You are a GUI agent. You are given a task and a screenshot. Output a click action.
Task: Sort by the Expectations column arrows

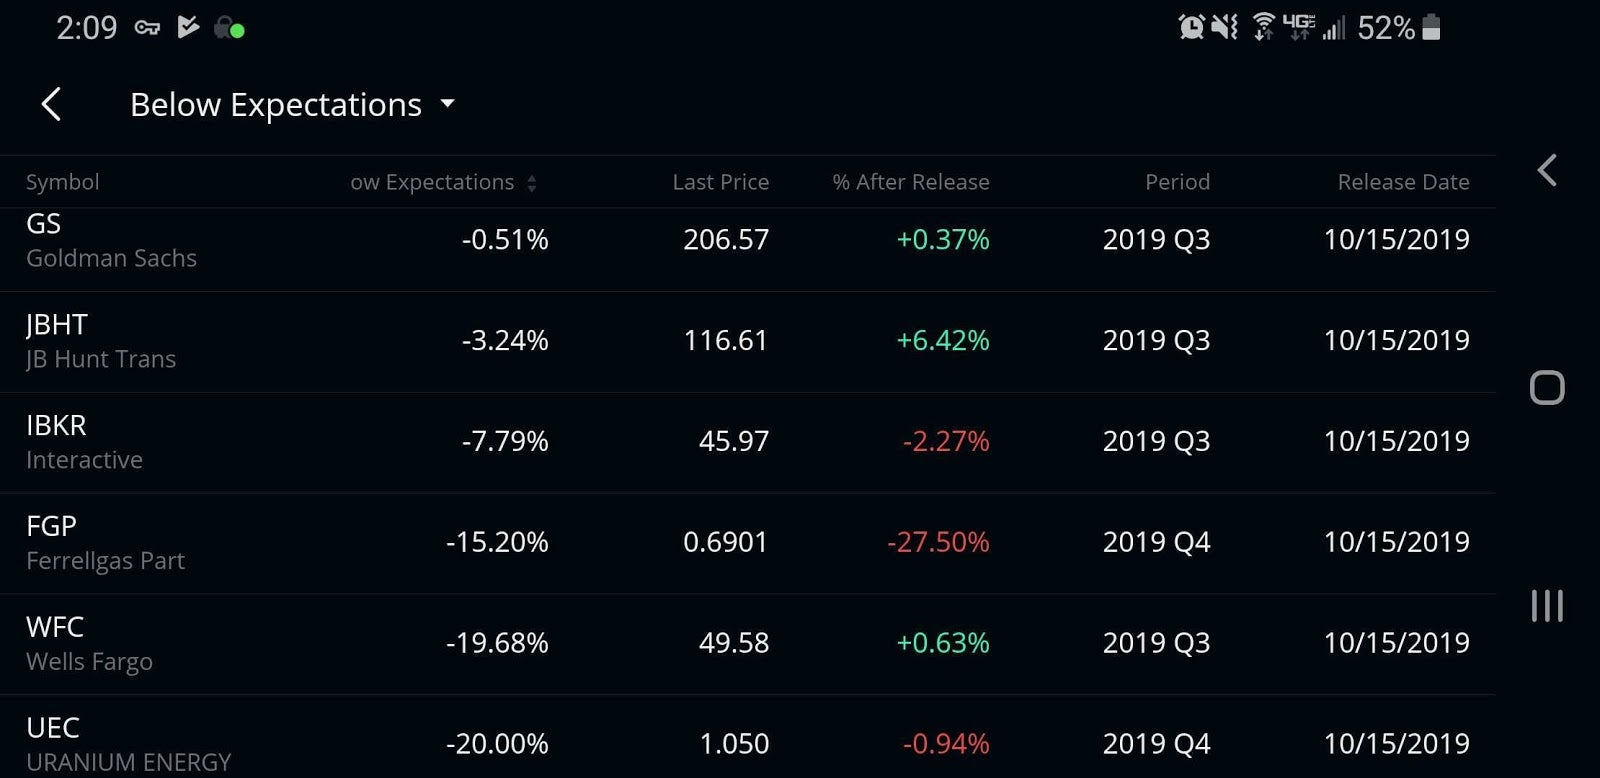[532, 183]
